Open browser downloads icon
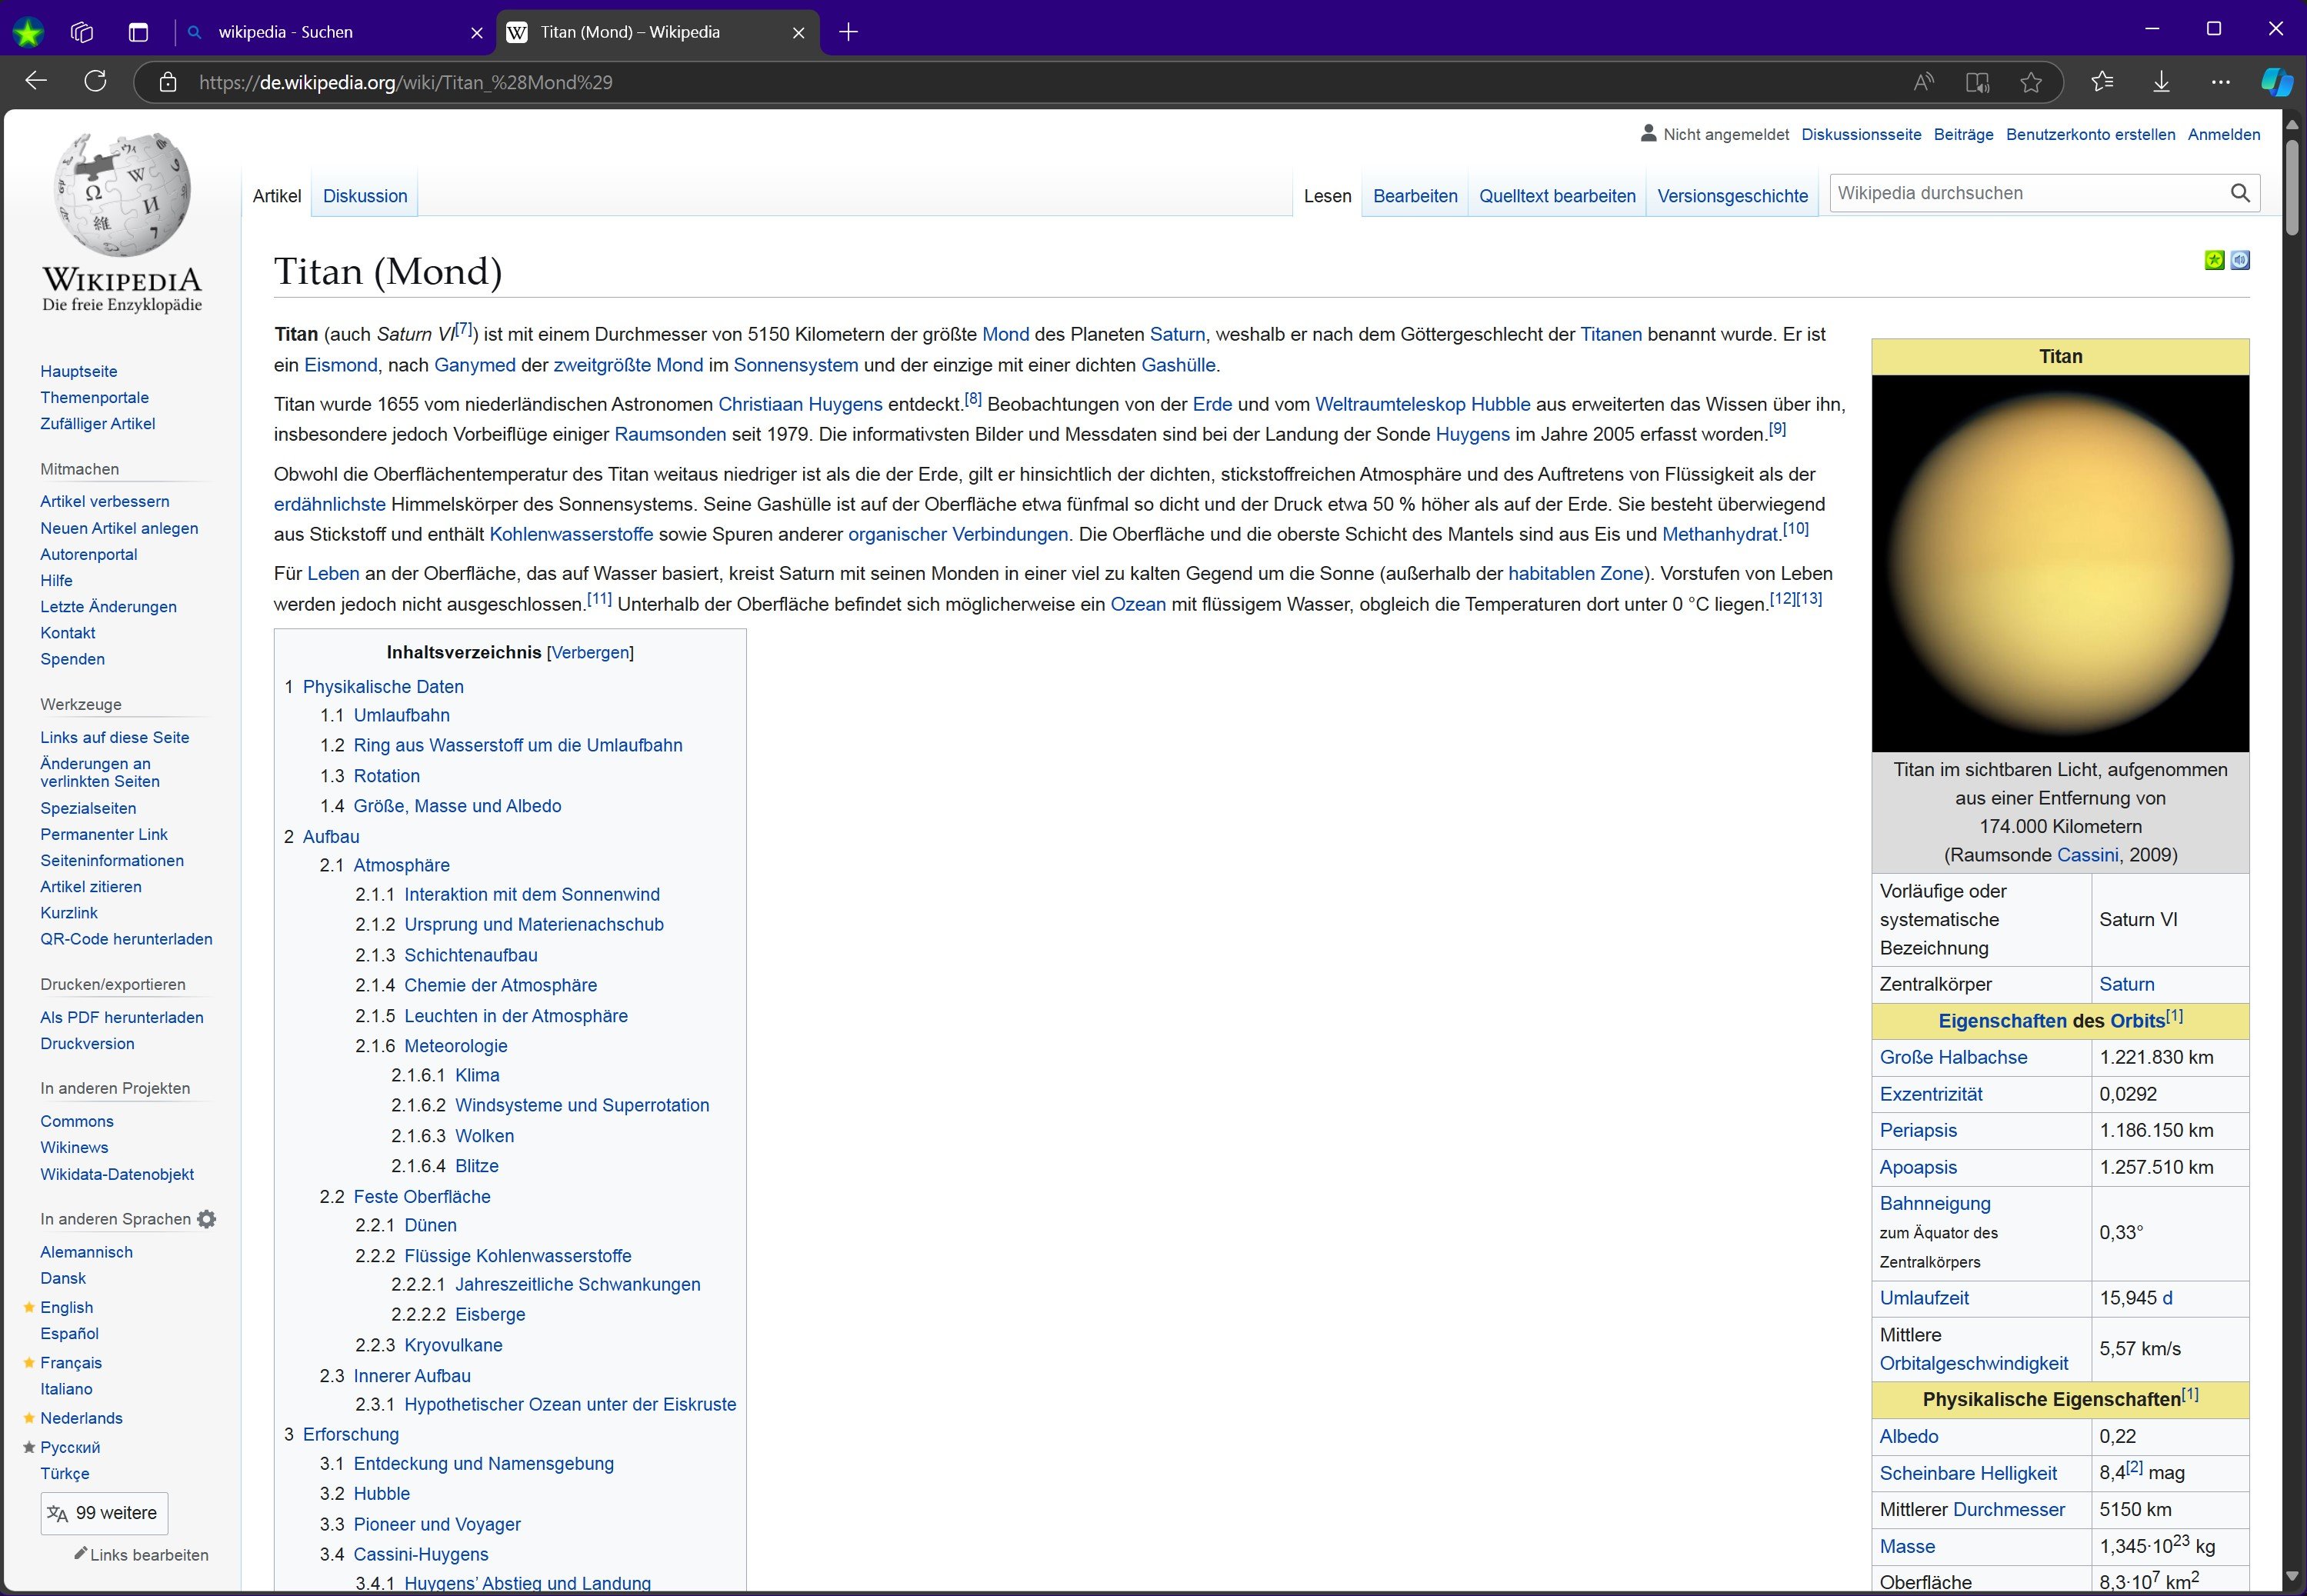Screen dimensions: 2307x1596 coord(2161,82)
